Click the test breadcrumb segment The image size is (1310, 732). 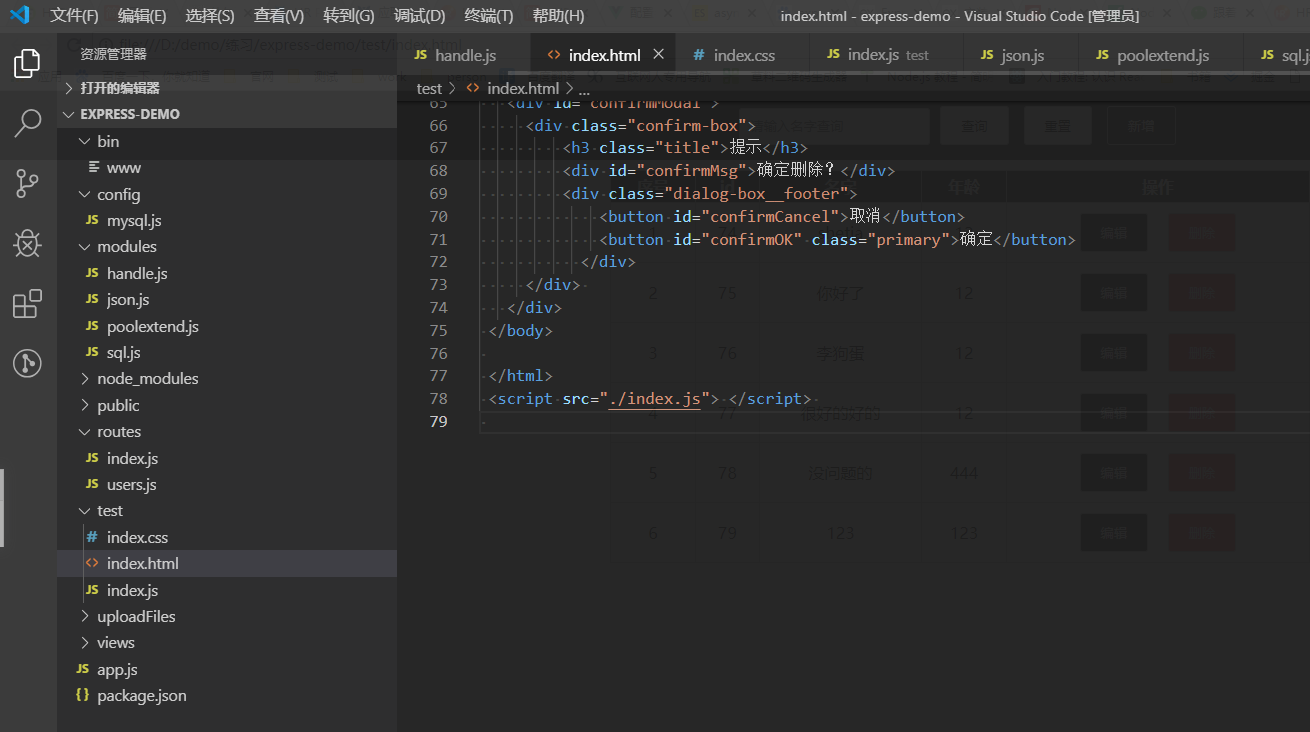(x=429, y=88)
